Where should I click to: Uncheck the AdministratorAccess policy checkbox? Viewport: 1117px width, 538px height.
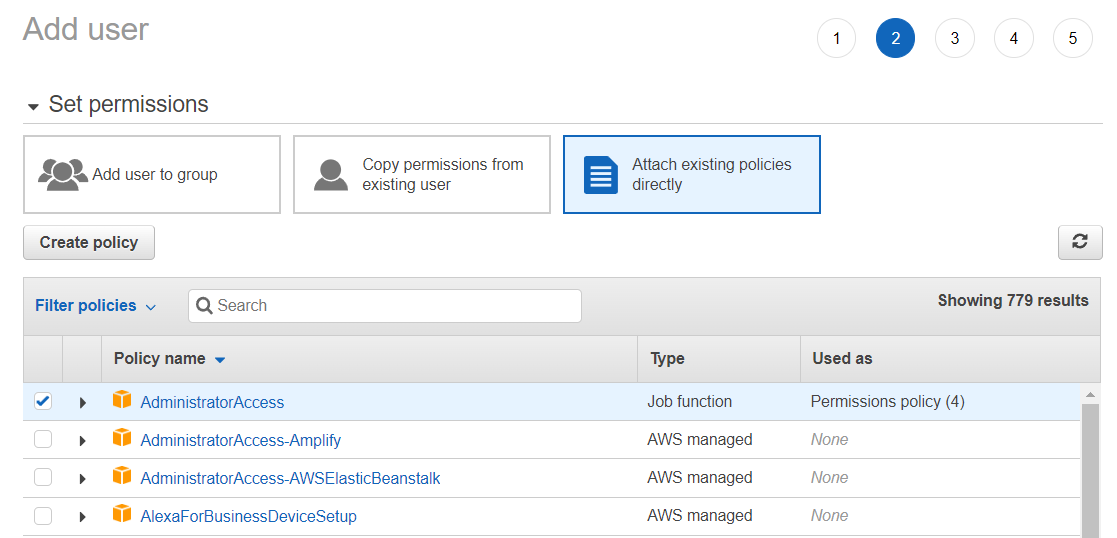coord(43,401)
